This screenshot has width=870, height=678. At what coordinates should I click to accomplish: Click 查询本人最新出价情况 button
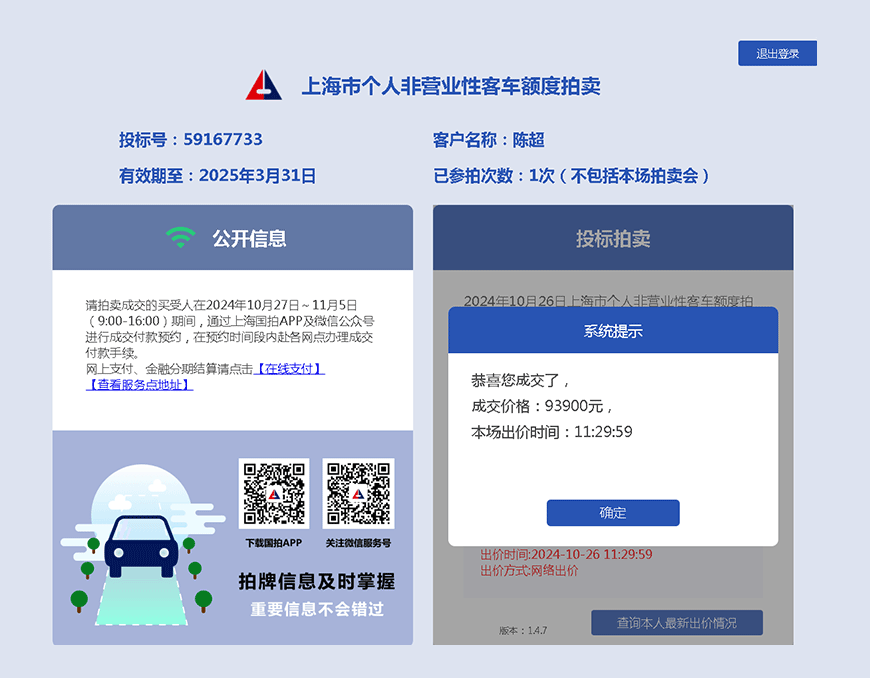676,623
